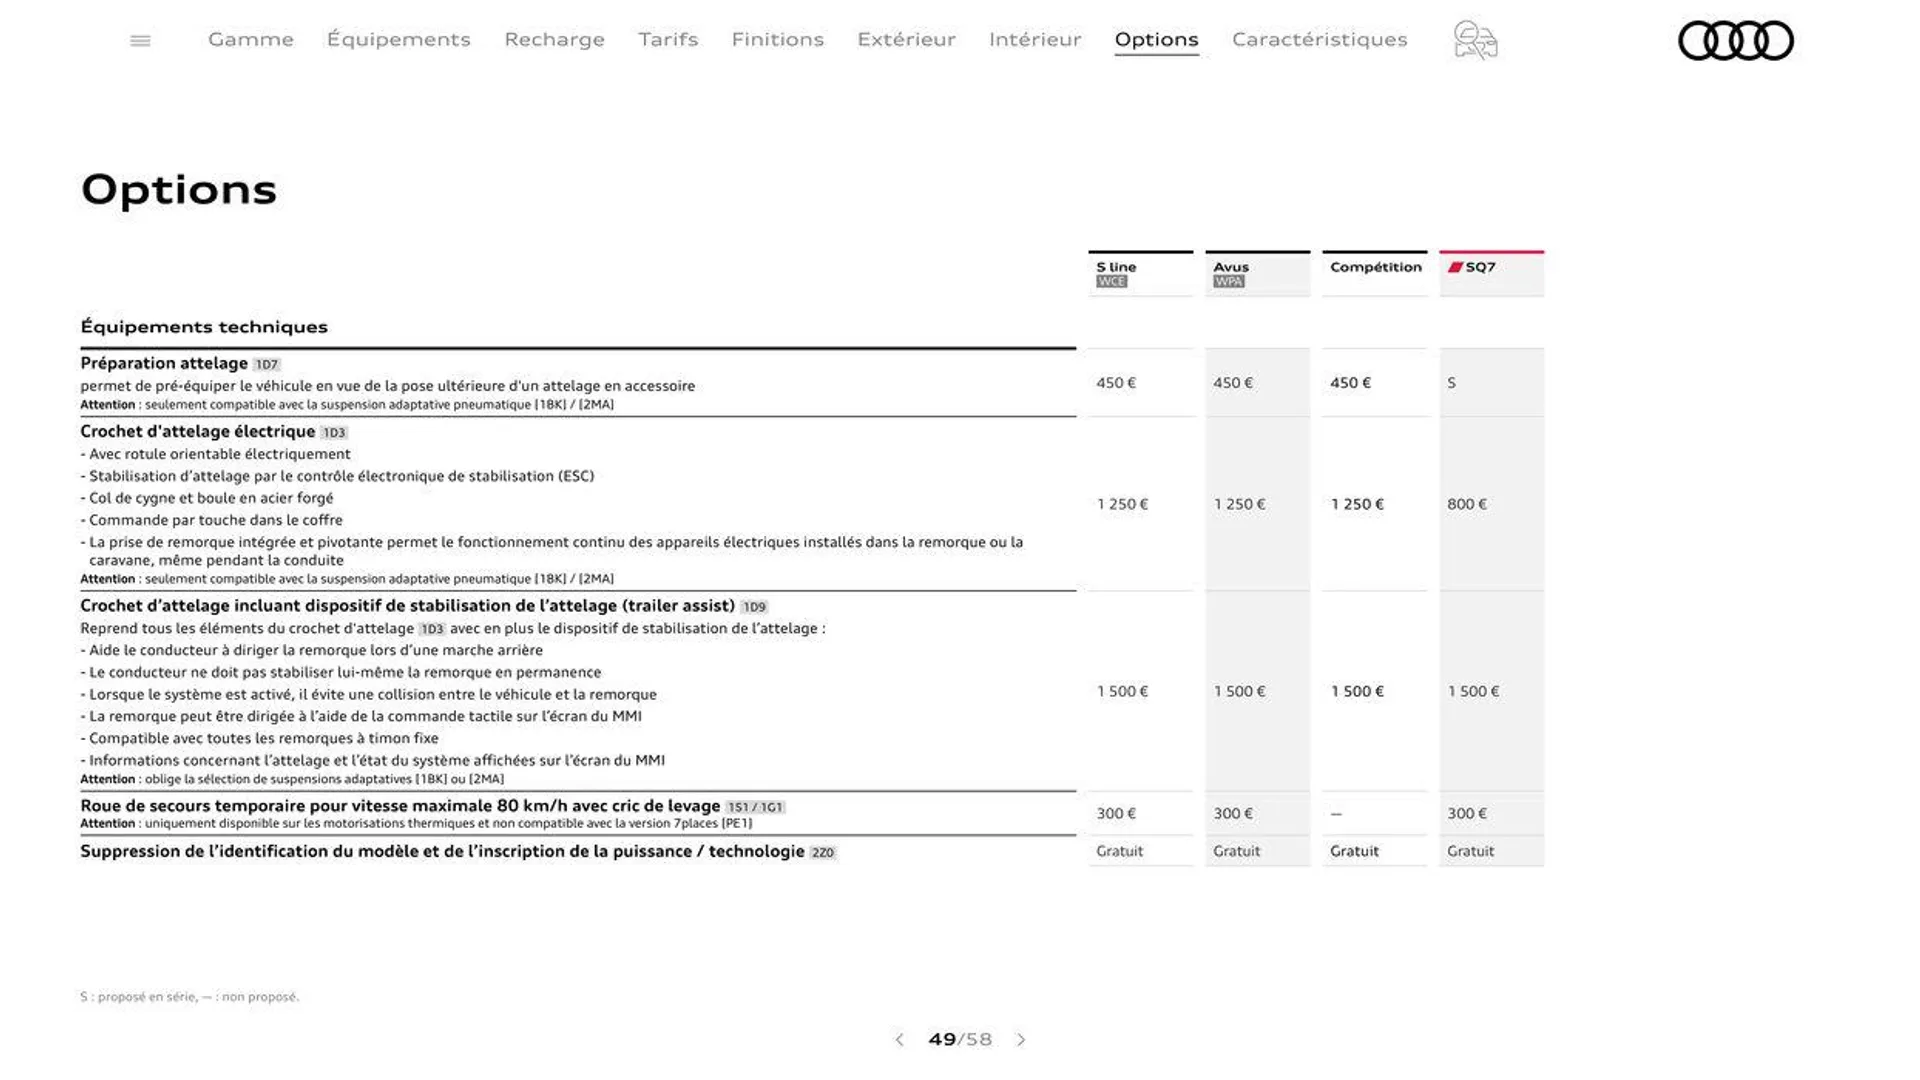Click Gratuit under S line
The image size is (1920, 1080).
pyautogui.click(x=1119, y=851)
